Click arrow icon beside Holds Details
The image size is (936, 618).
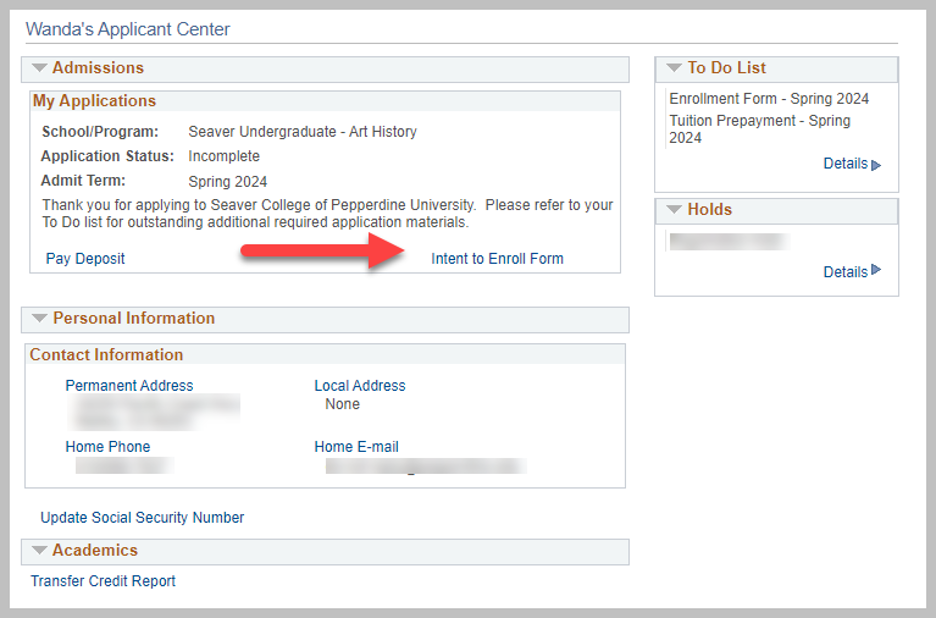click(x=877, y=270)
